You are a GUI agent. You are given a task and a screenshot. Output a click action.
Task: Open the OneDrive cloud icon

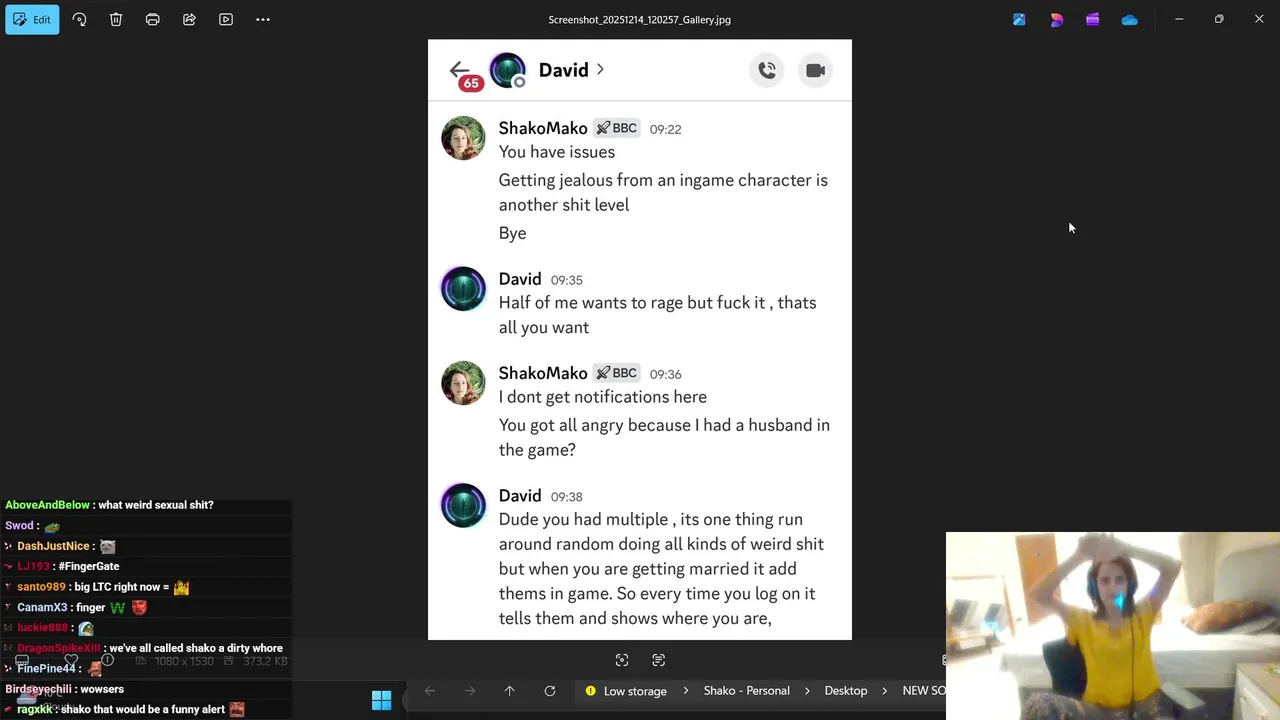pyautogui.click(x=1129, y=19)
